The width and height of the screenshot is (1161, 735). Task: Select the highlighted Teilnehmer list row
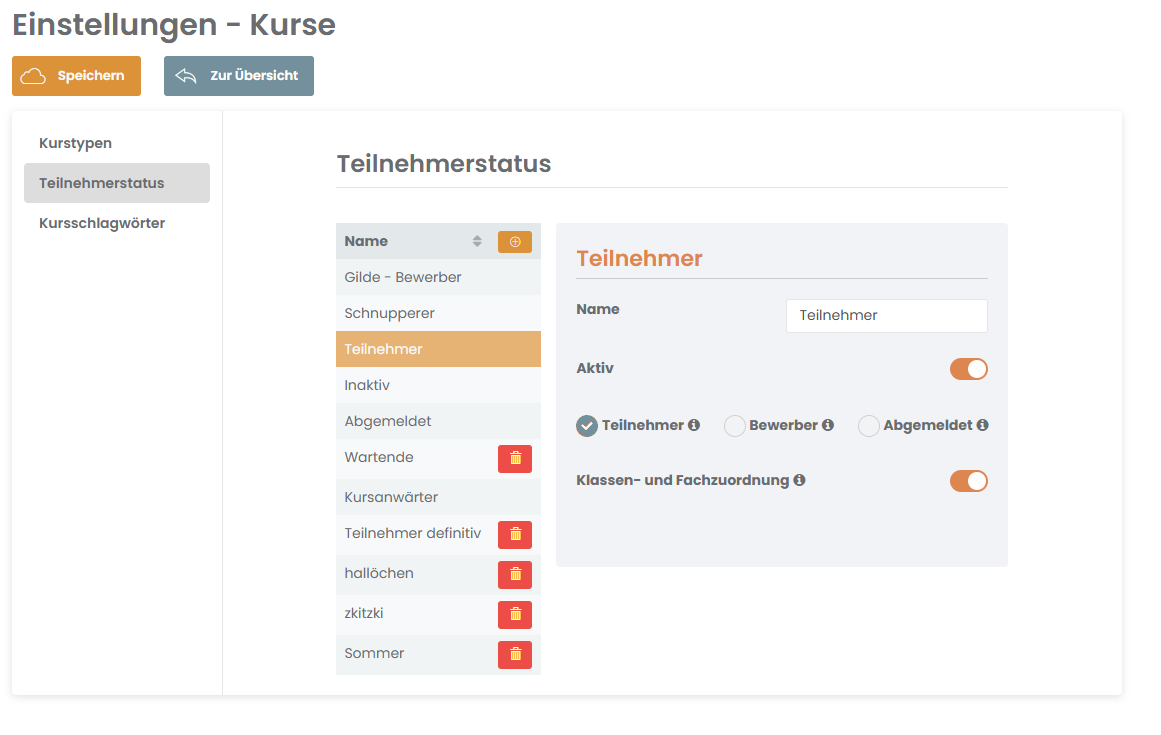(438, 349)
